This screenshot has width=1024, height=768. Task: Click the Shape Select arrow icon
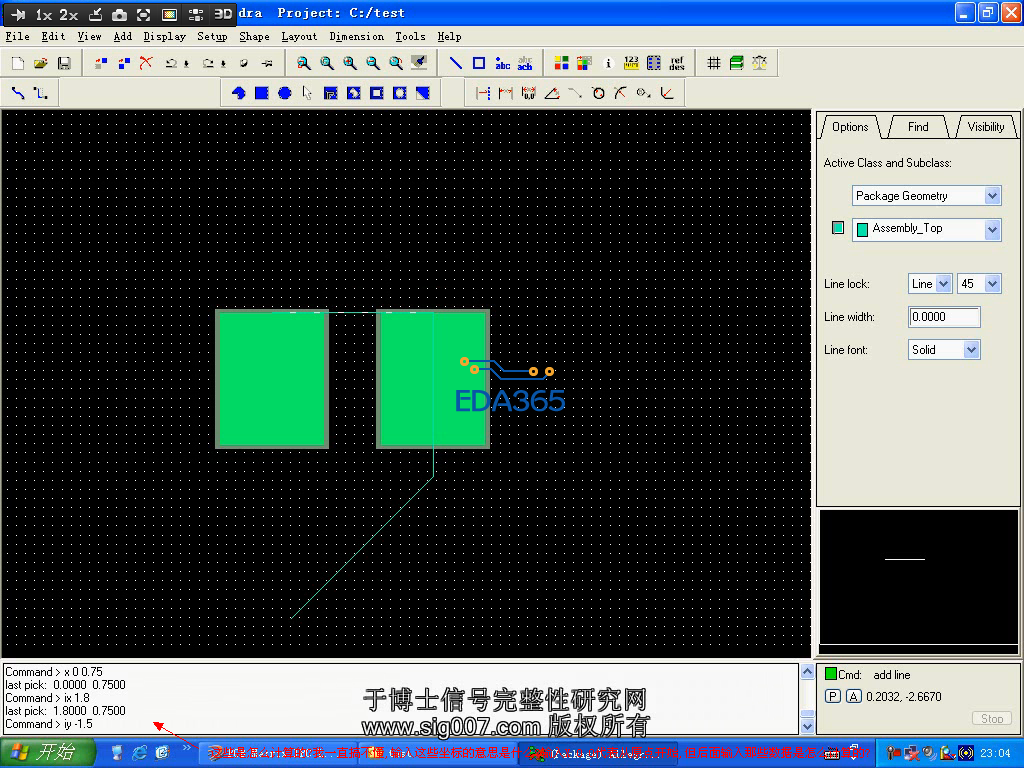tap(308, 93)
